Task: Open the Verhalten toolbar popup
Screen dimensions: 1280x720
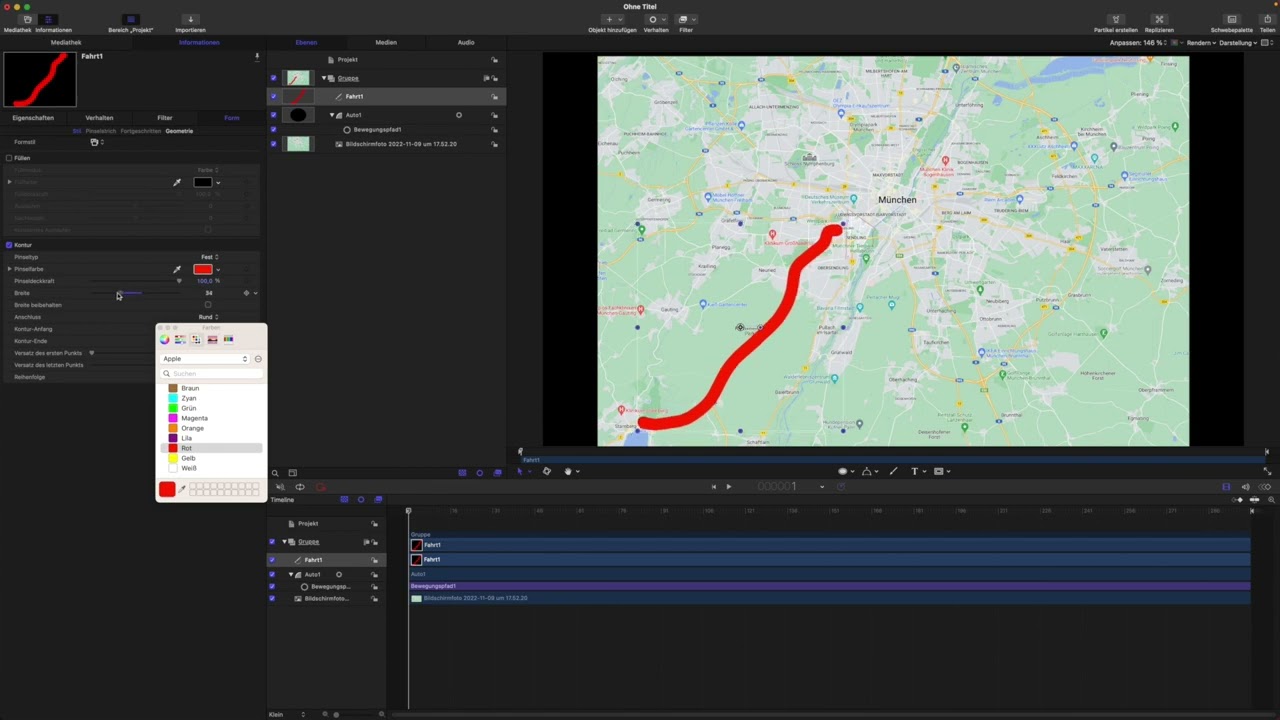Action: (x=656, y=19)
